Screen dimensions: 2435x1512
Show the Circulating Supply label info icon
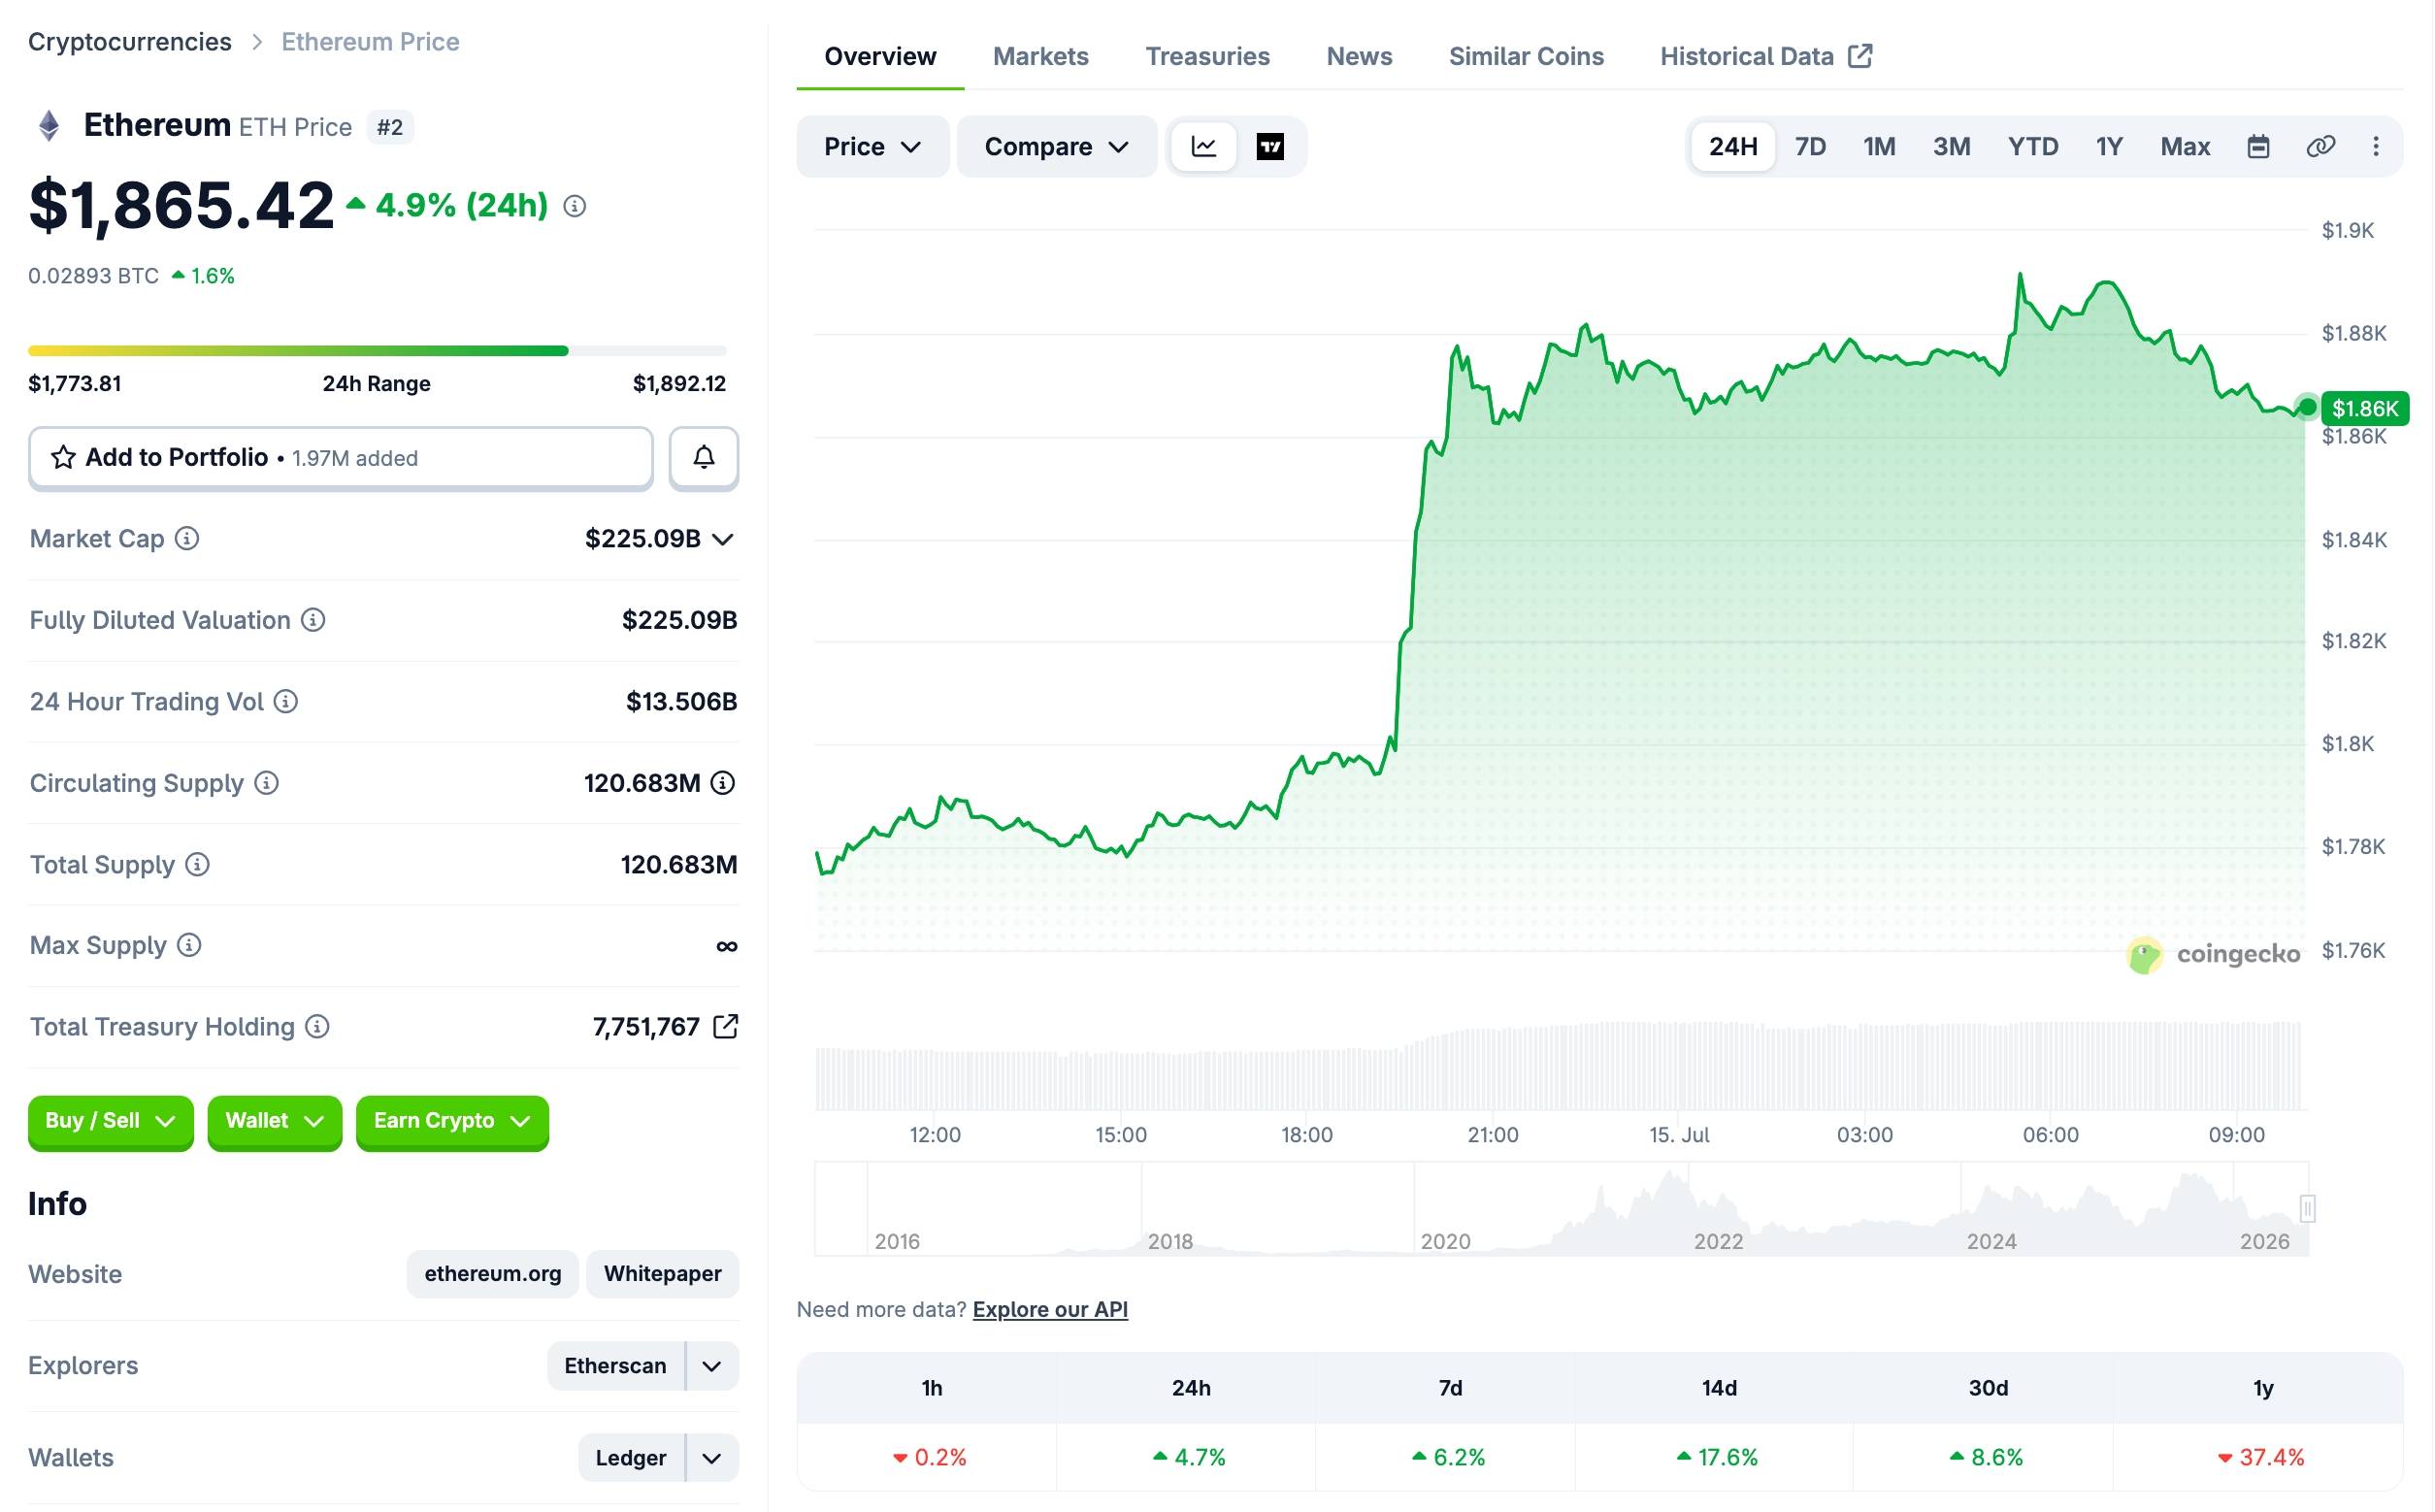(x=266, y=782)
